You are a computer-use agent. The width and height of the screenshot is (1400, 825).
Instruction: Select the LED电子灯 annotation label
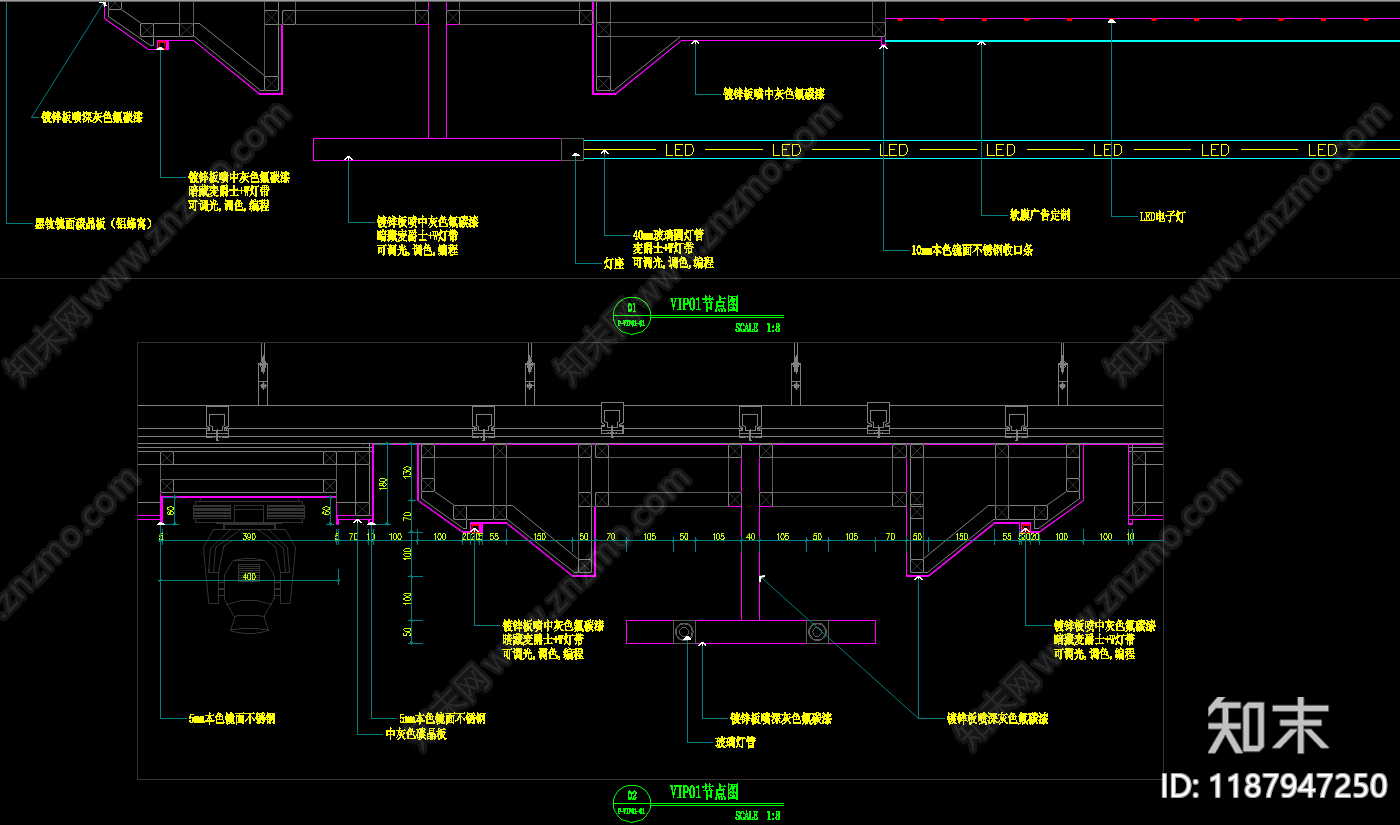click(x=1162, y=216)
